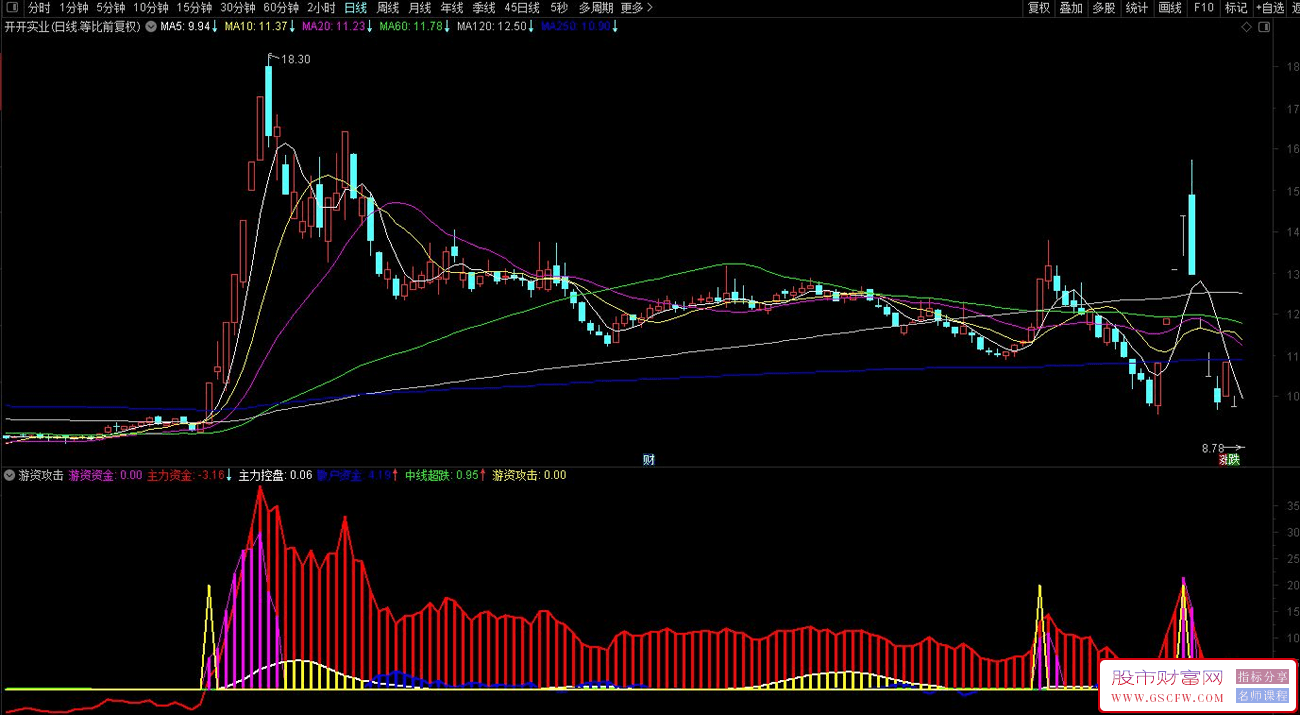The image size is (1300, 715).
Task: Open the 更多 periods expander
Action: click(636, 8)
